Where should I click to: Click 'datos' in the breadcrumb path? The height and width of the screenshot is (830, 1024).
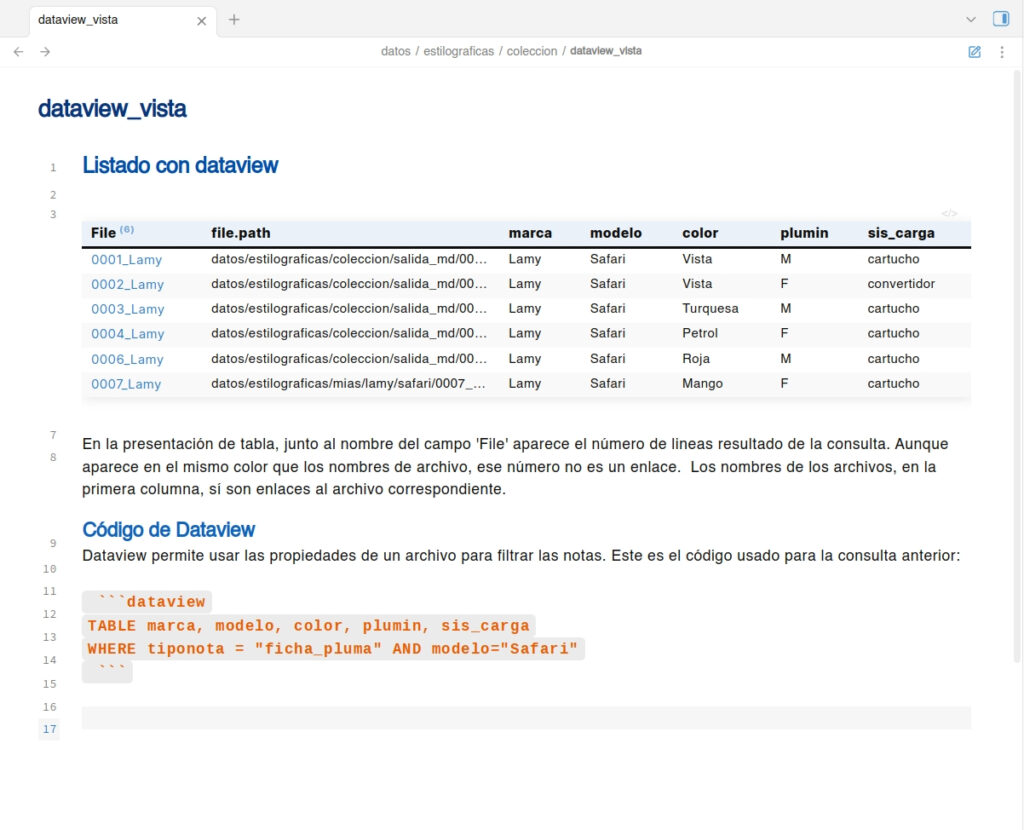coord(395,51)
